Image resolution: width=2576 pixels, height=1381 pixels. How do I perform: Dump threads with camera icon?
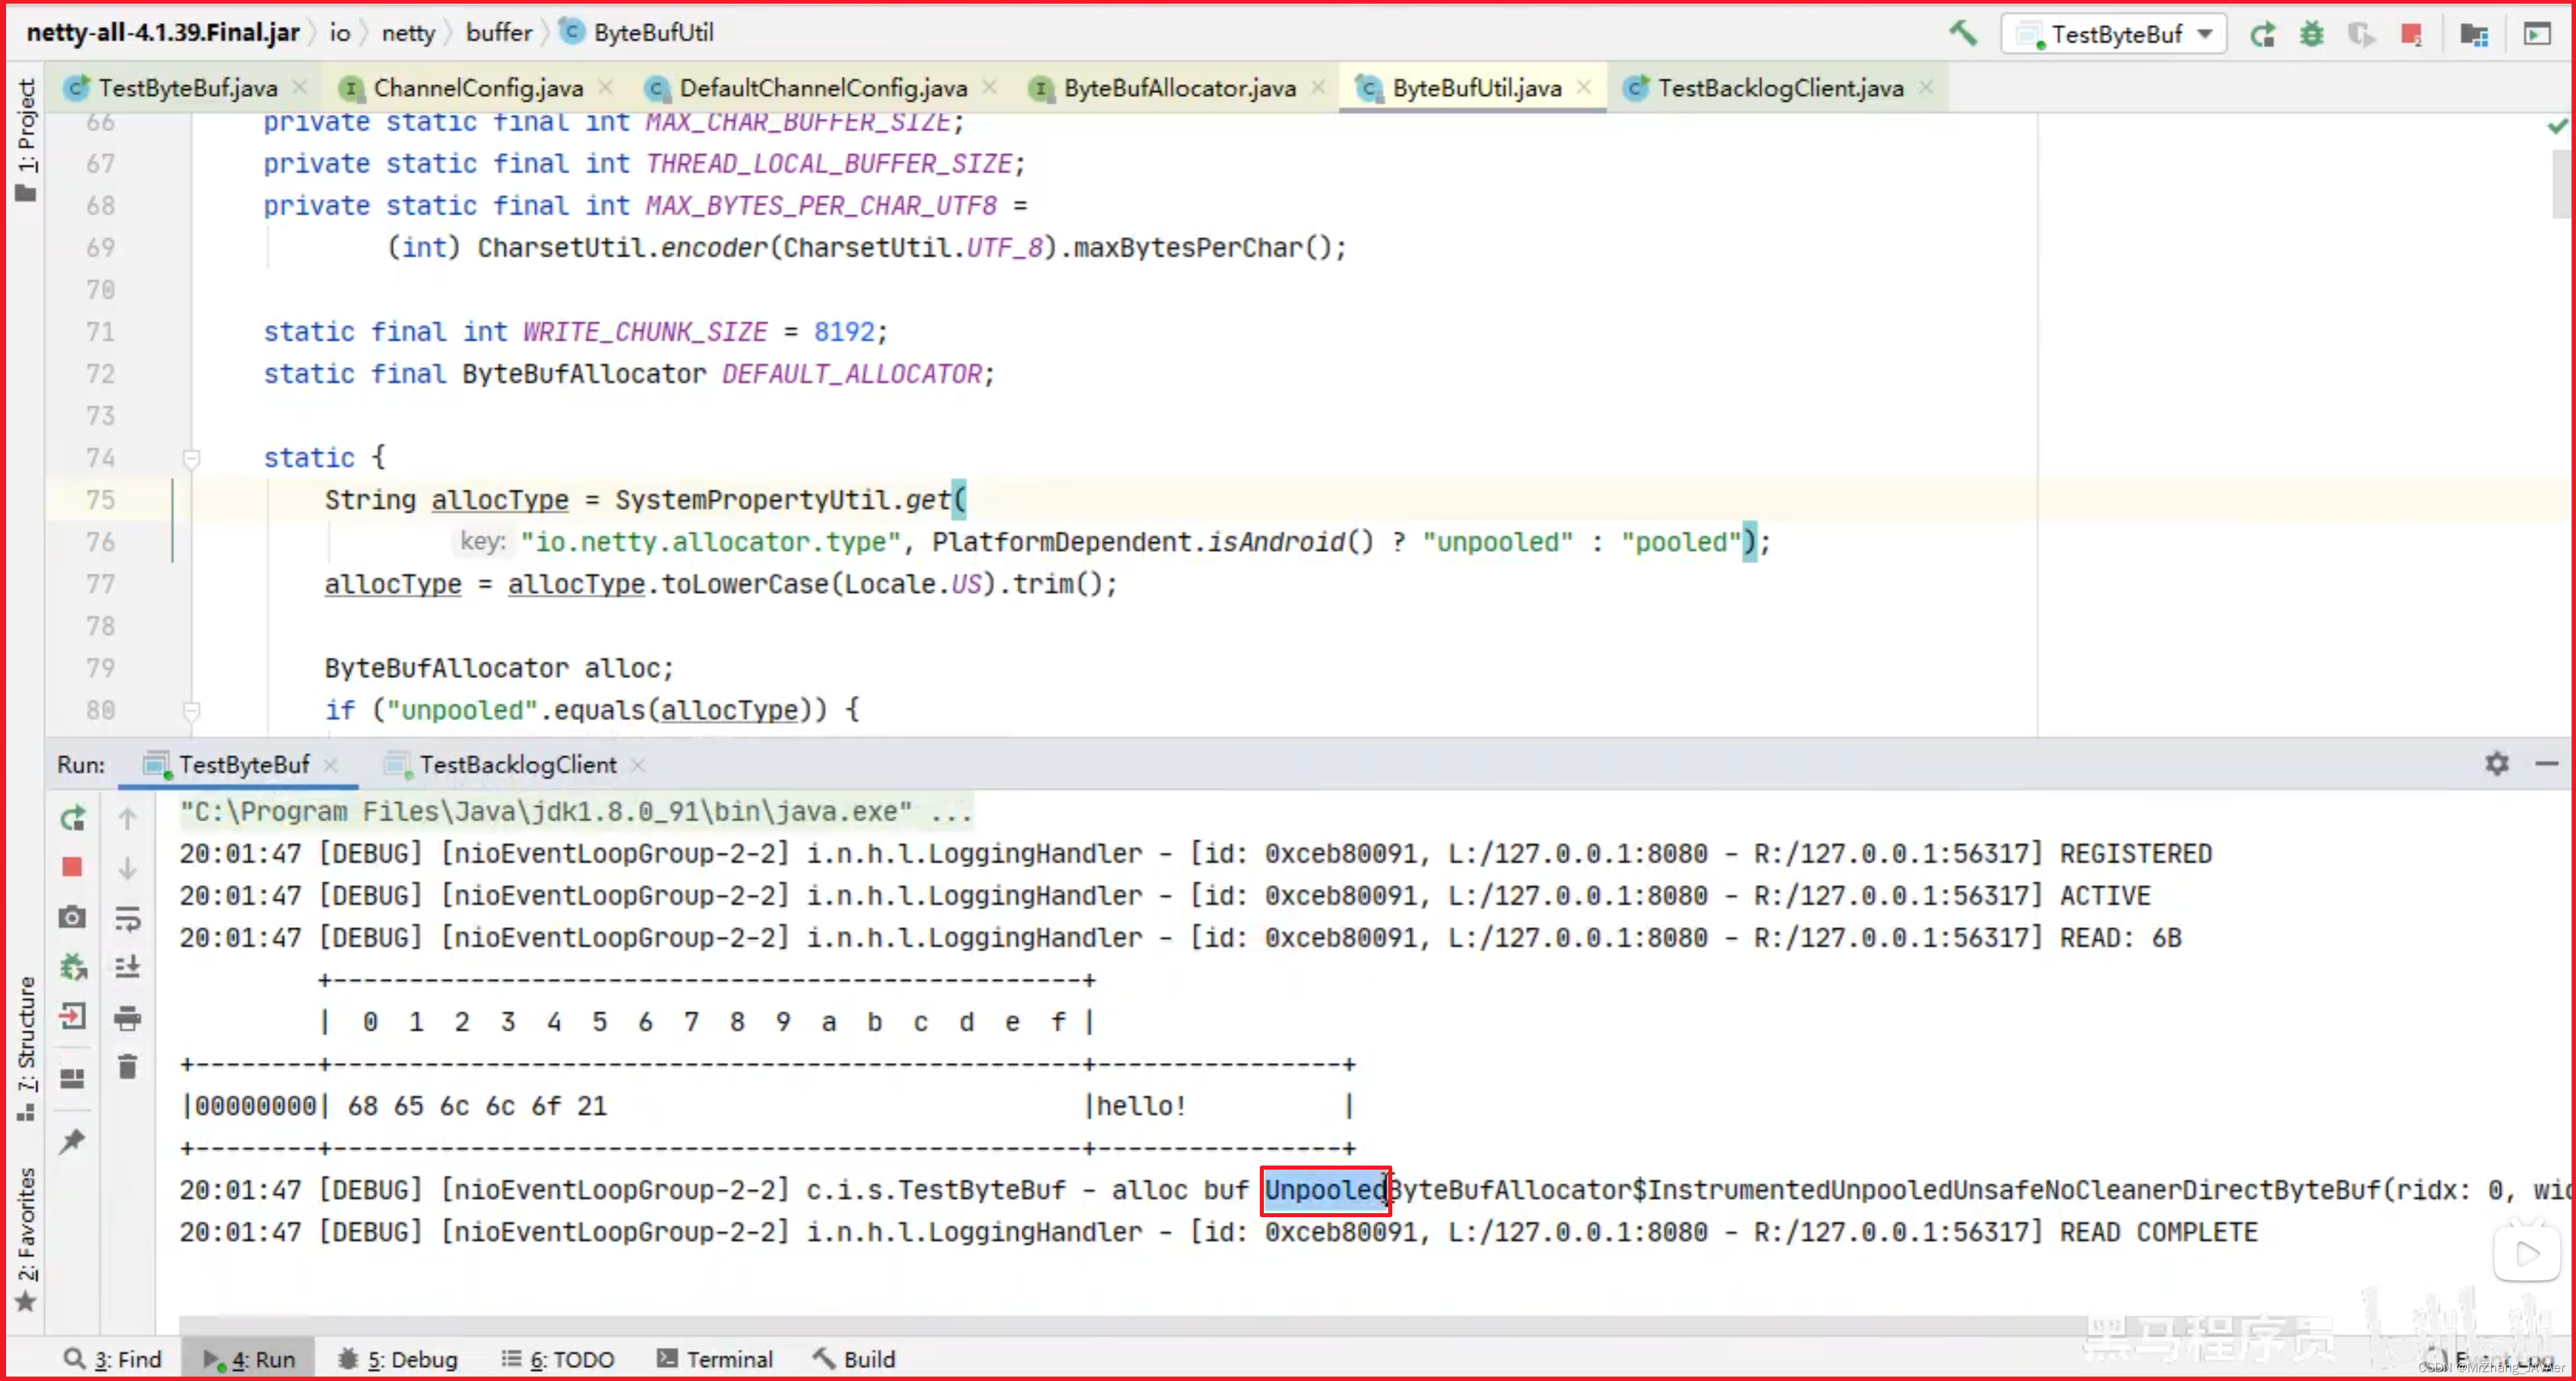click(x=72, y=917)
